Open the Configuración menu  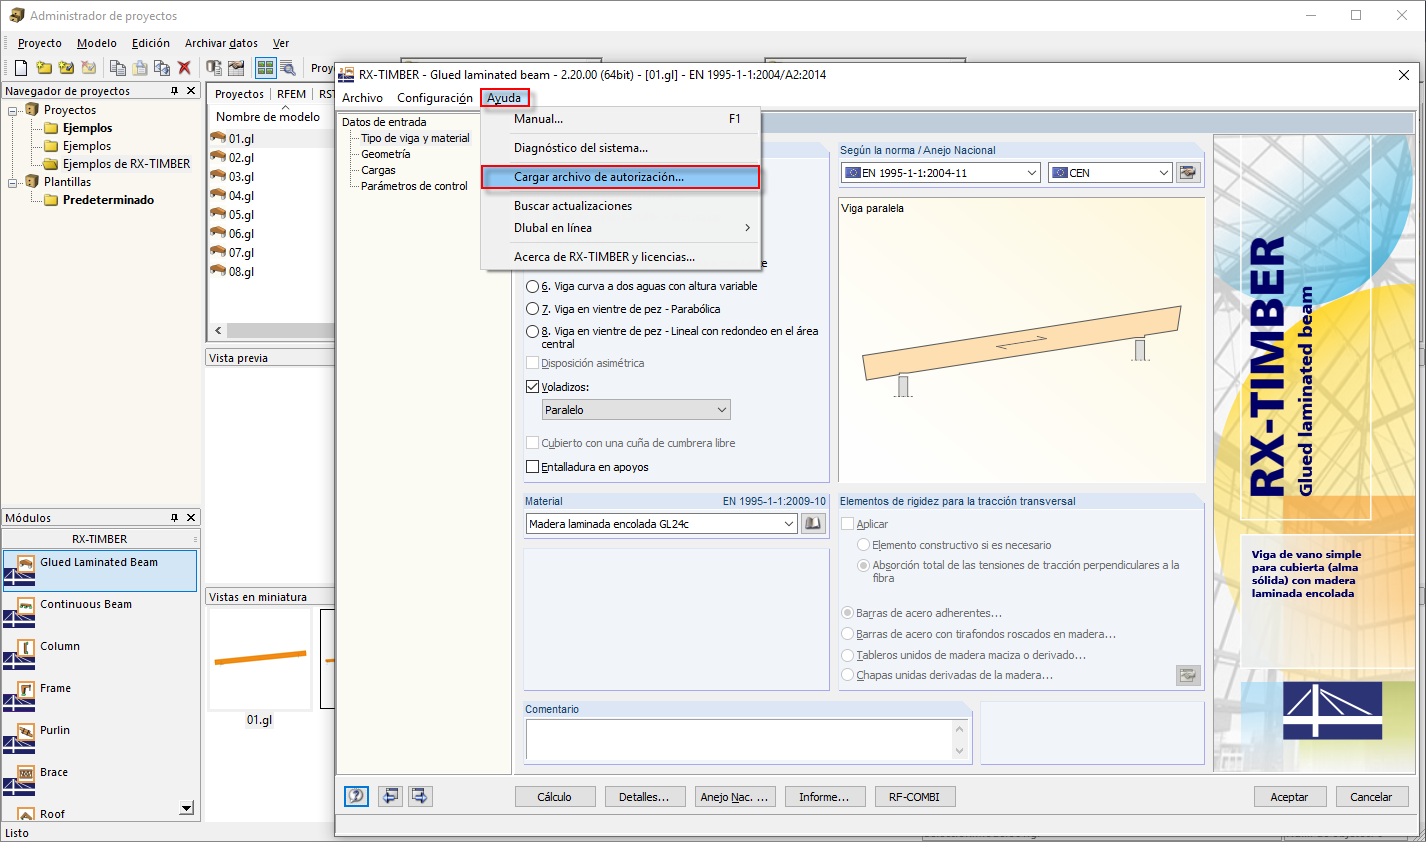(434, 98)
